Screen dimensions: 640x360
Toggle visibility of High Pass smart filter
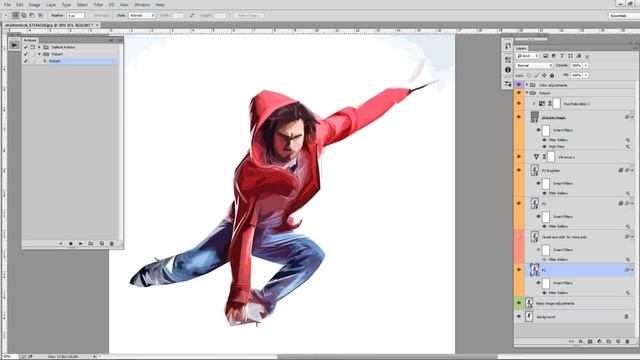click(x=544, y=146)
